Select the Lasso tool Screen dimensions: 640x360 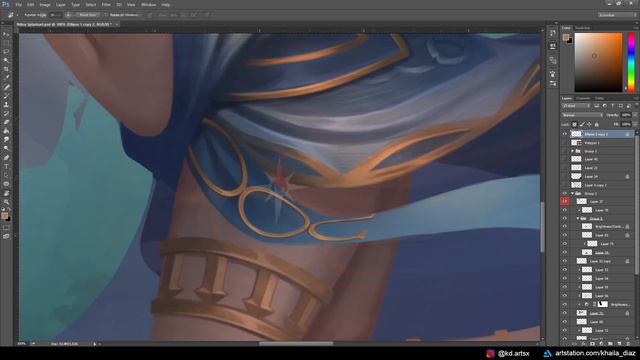click(6, 52)
